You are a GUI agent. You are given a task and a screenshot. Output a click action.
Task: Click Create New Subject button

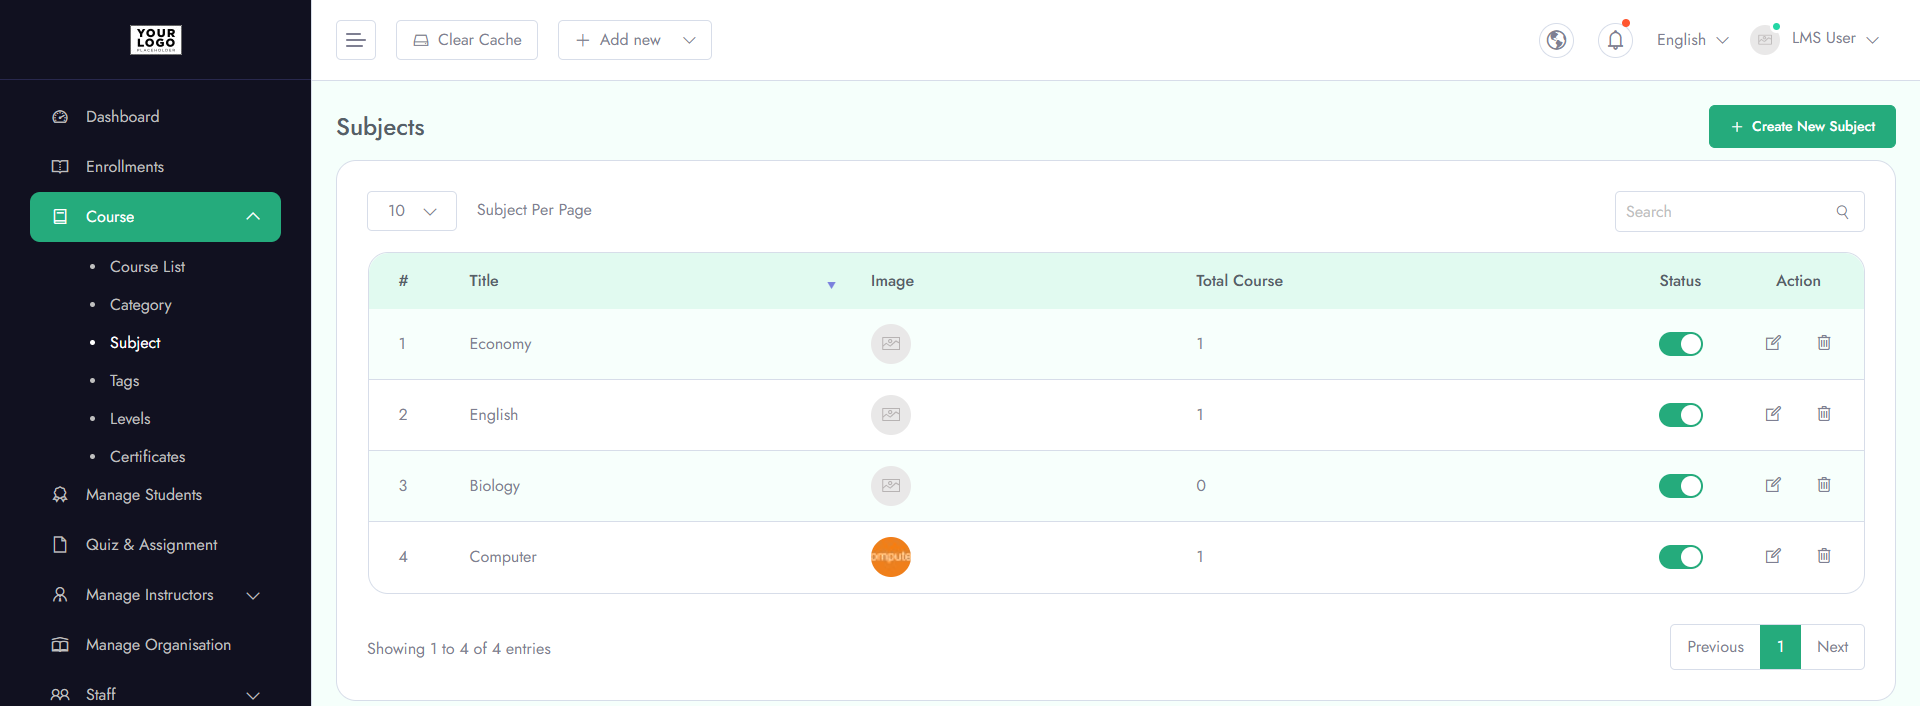click(1802, 127)
